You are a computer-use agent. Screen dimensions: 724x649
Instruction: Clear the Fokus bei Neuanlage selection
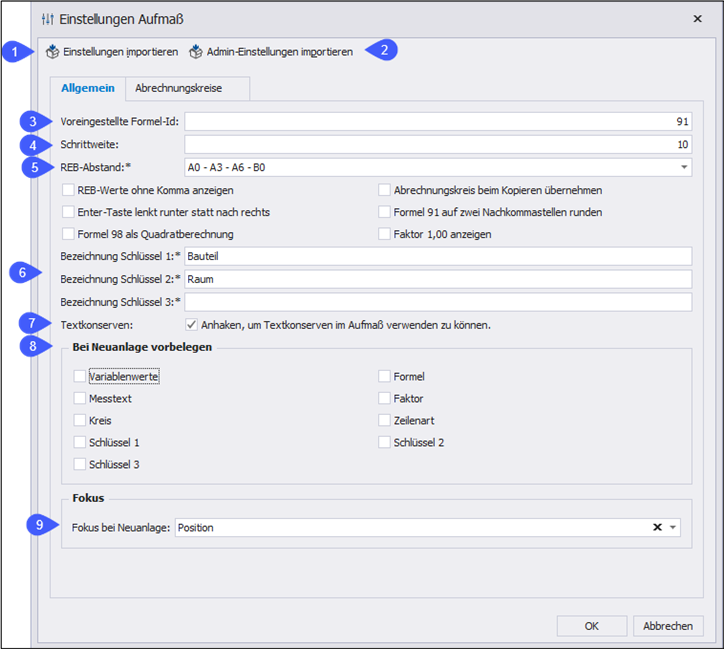coord(657,528)
